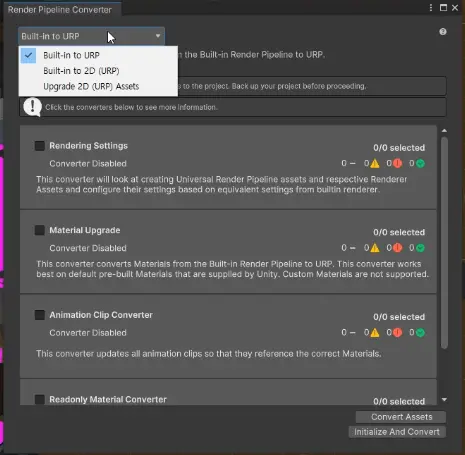Click the exclamation info bubble icon
Screen dimensions: 465x455
32,107
